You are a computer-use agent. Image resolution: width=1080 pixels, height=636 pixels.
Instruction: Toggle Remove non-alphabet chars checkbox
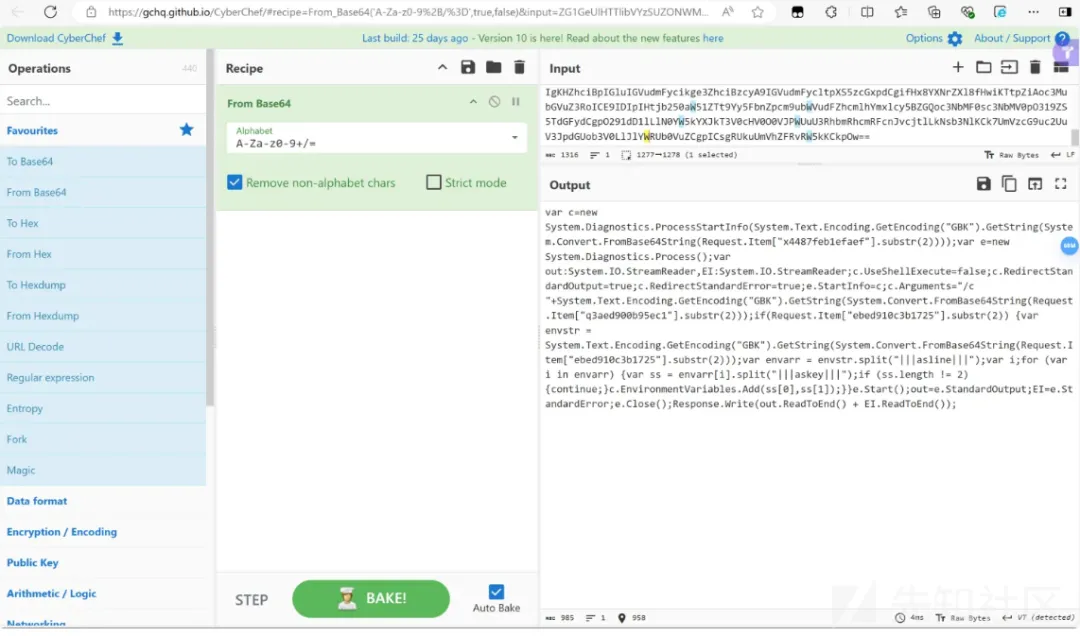(235, 183)
